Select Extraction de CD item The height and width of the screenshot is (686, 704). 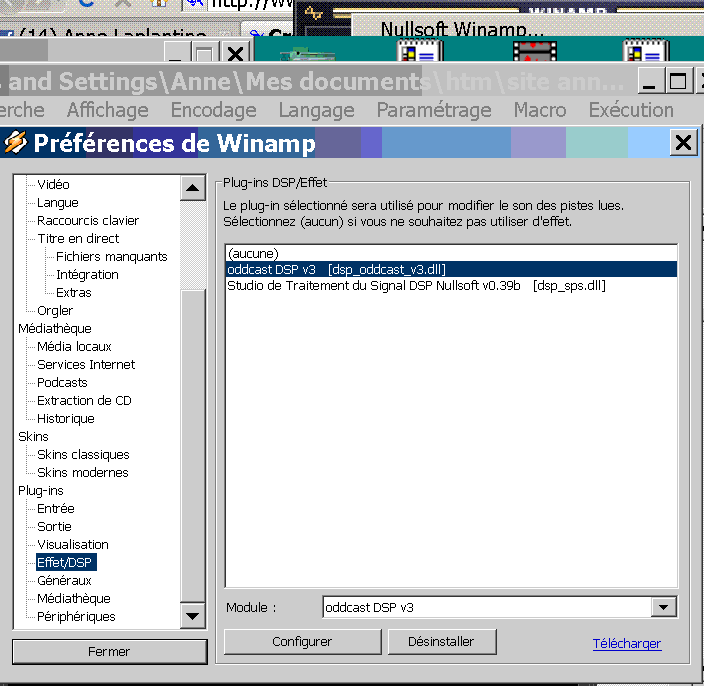84,400
